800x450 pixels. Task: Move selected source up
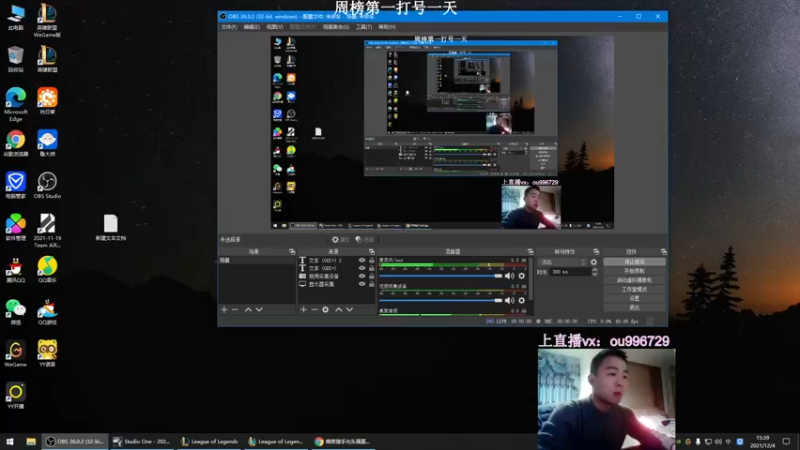[338, 310]
